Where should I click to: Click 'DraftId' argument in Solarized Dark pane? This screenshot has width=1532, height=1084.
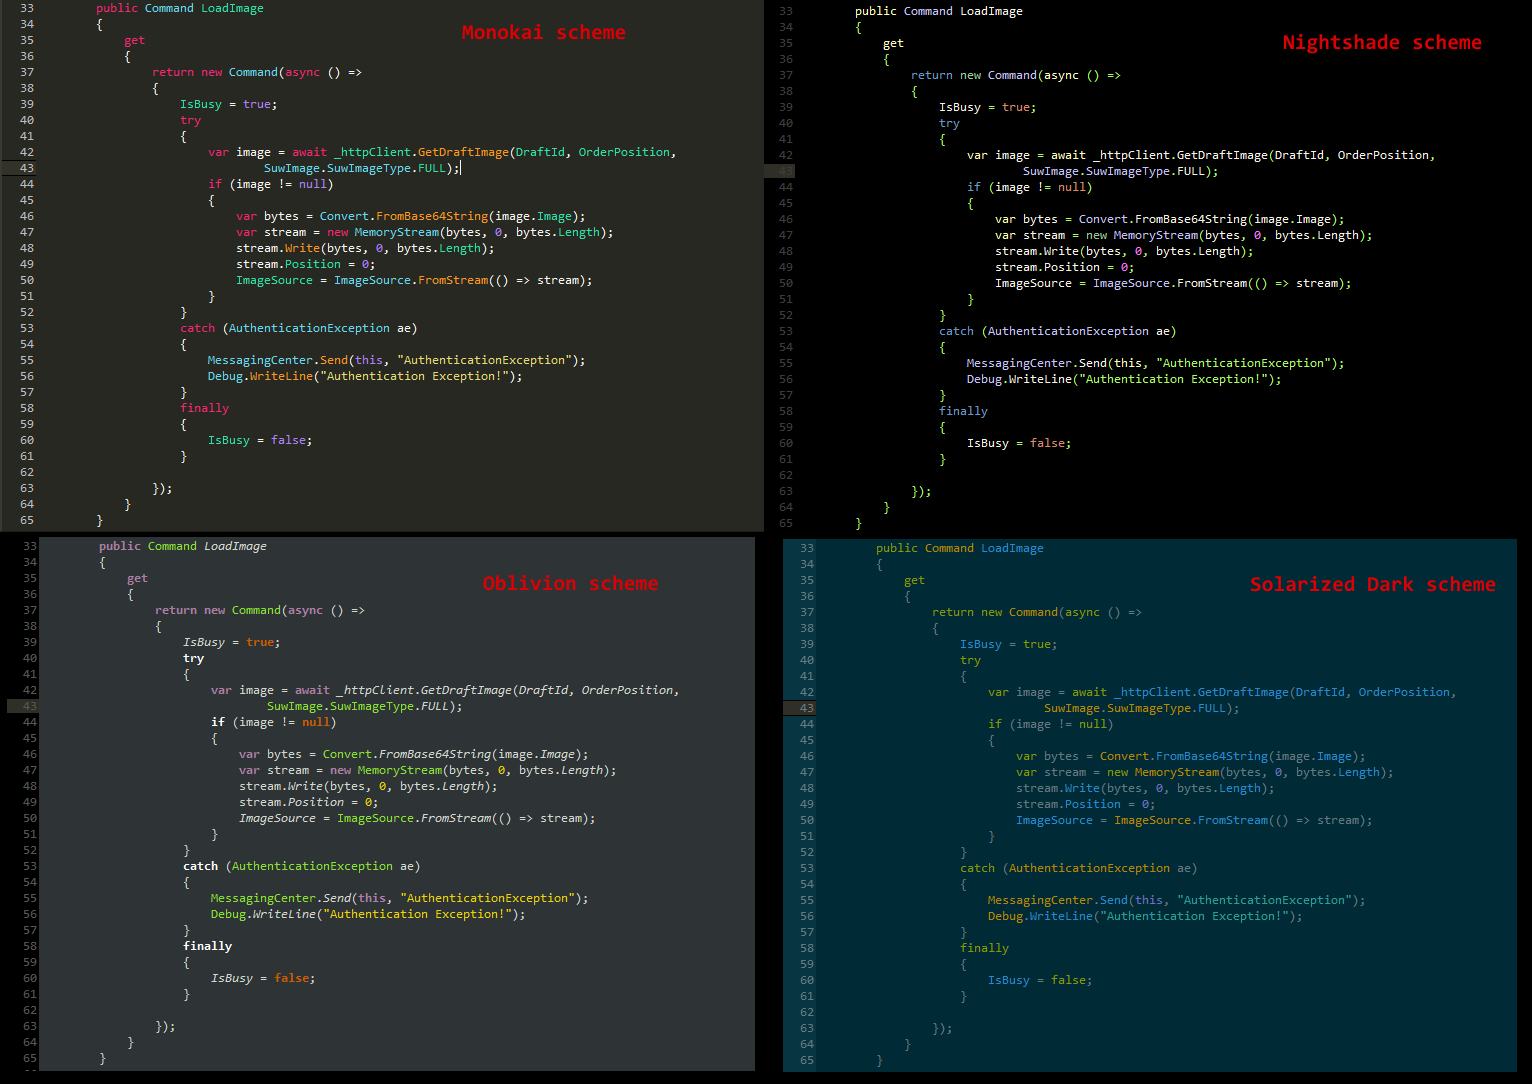[x=1320, y=692]
